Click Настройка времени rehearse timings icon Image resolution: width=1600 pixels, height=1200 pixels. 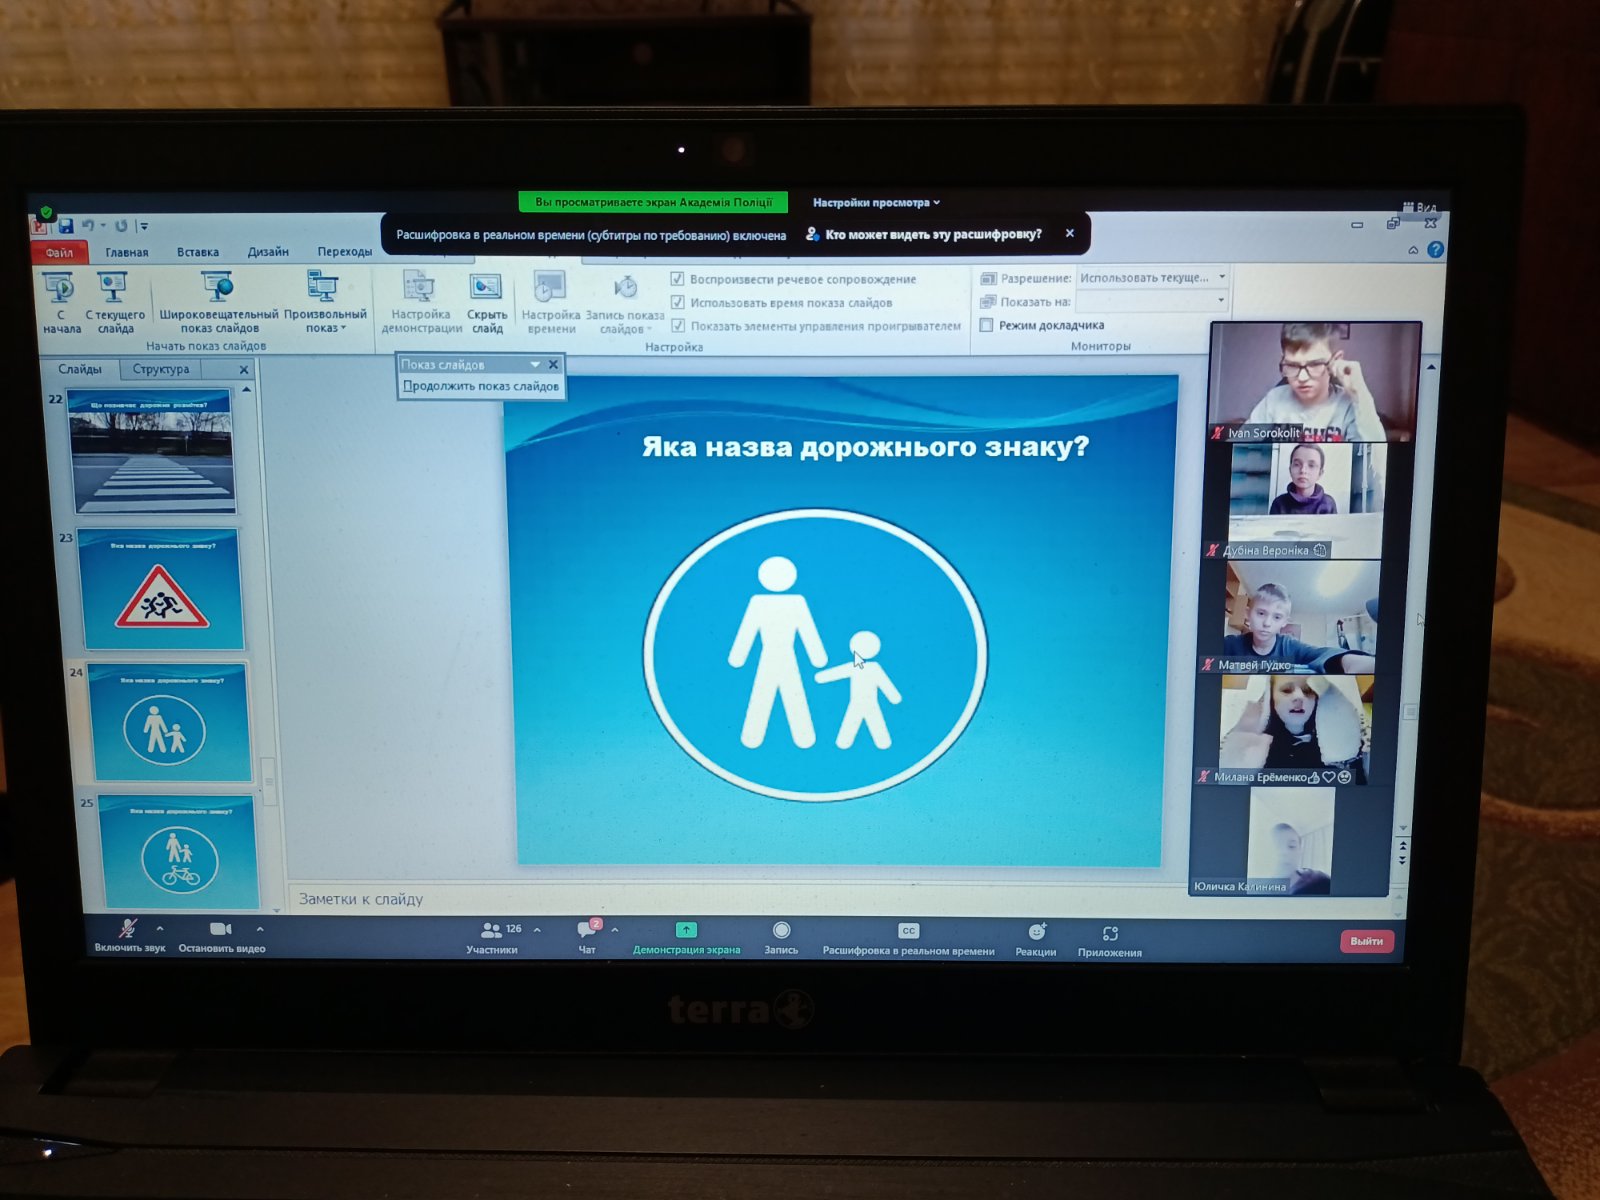click(549, 288)
